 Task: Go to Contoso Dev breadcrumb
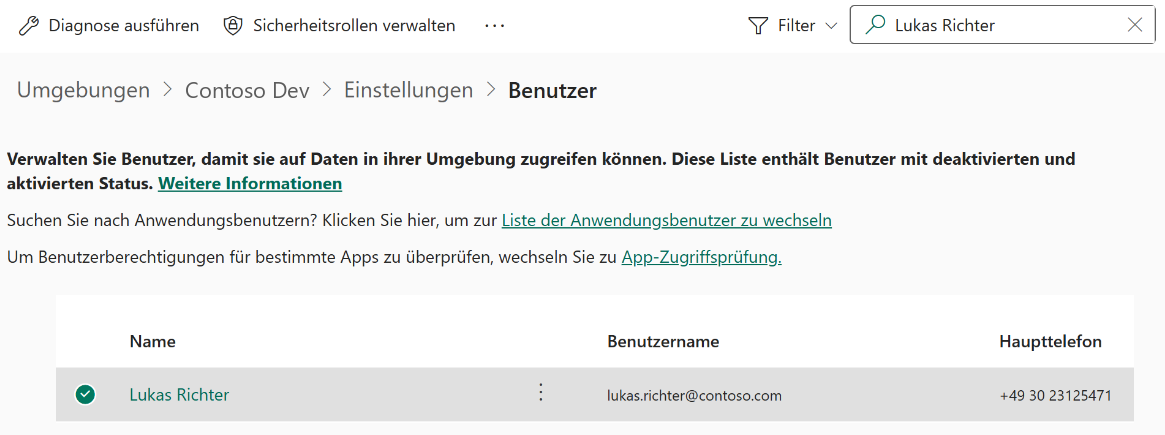point(247,91)
